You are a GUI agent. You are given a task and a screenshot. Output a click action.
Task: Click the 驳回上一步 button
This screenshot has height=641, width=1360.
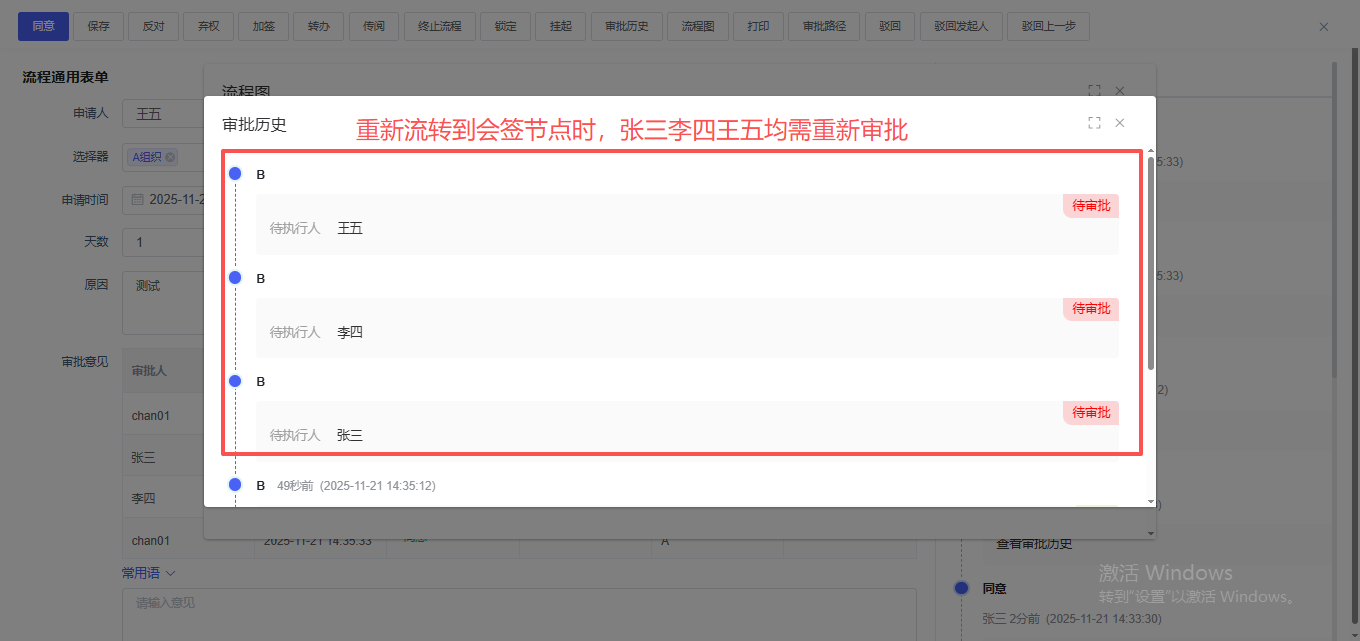click(1048, 27)
